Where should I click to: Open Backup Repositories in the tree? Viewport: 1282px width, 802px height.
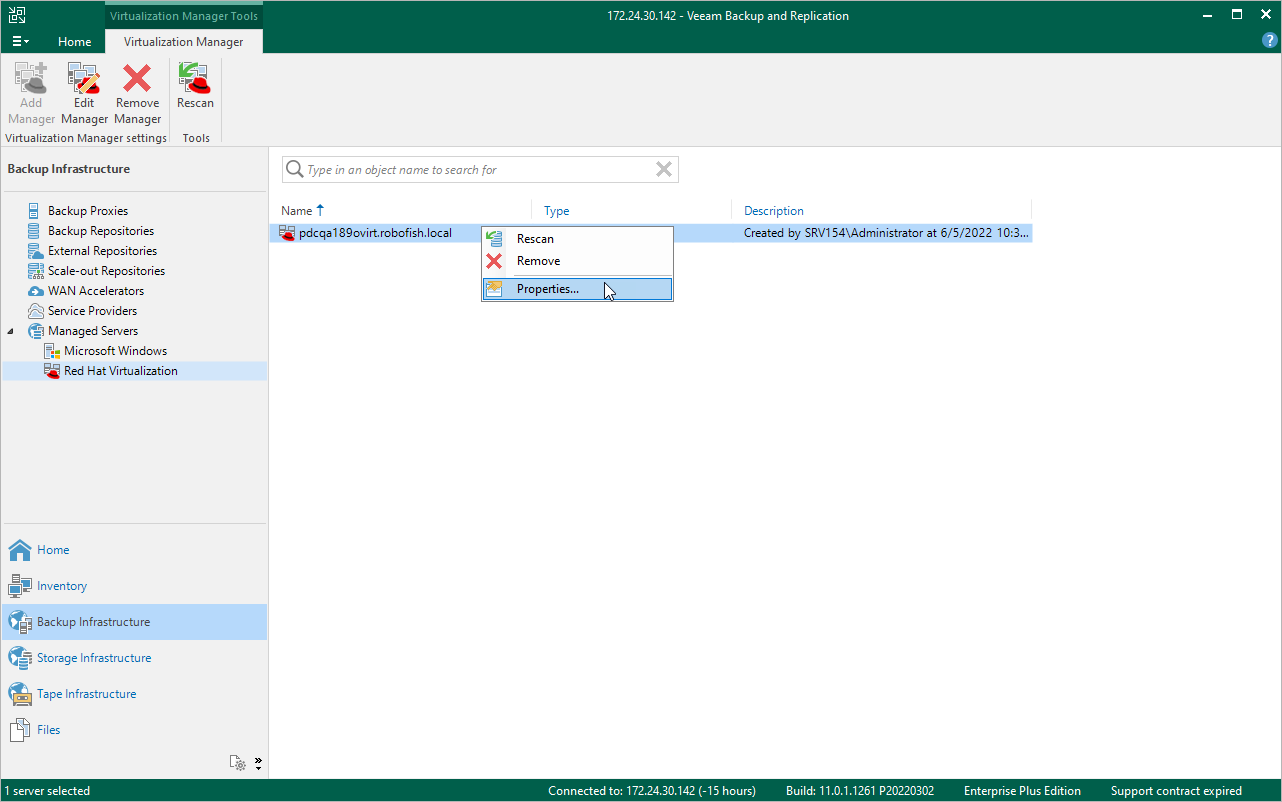coord(101,231)
